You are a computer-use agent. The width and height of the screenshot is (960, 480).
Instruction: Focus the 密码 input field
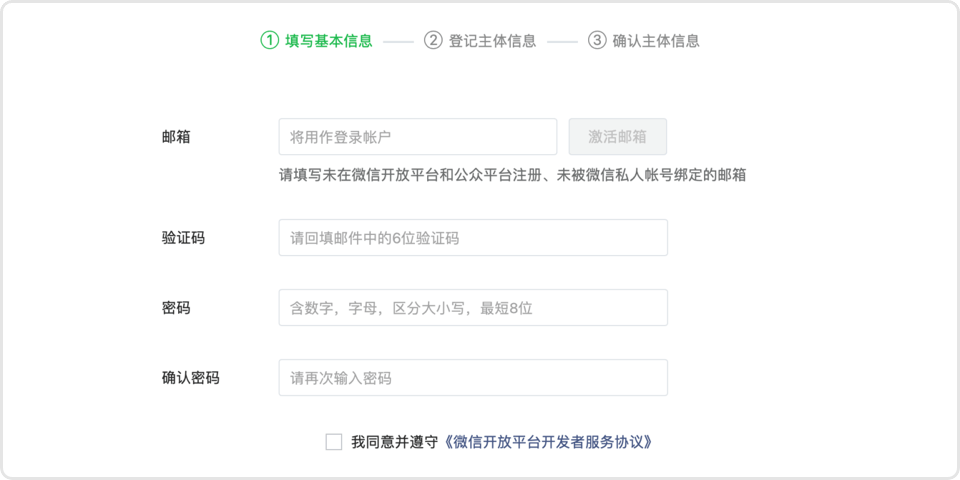click(x=473, y=308)
